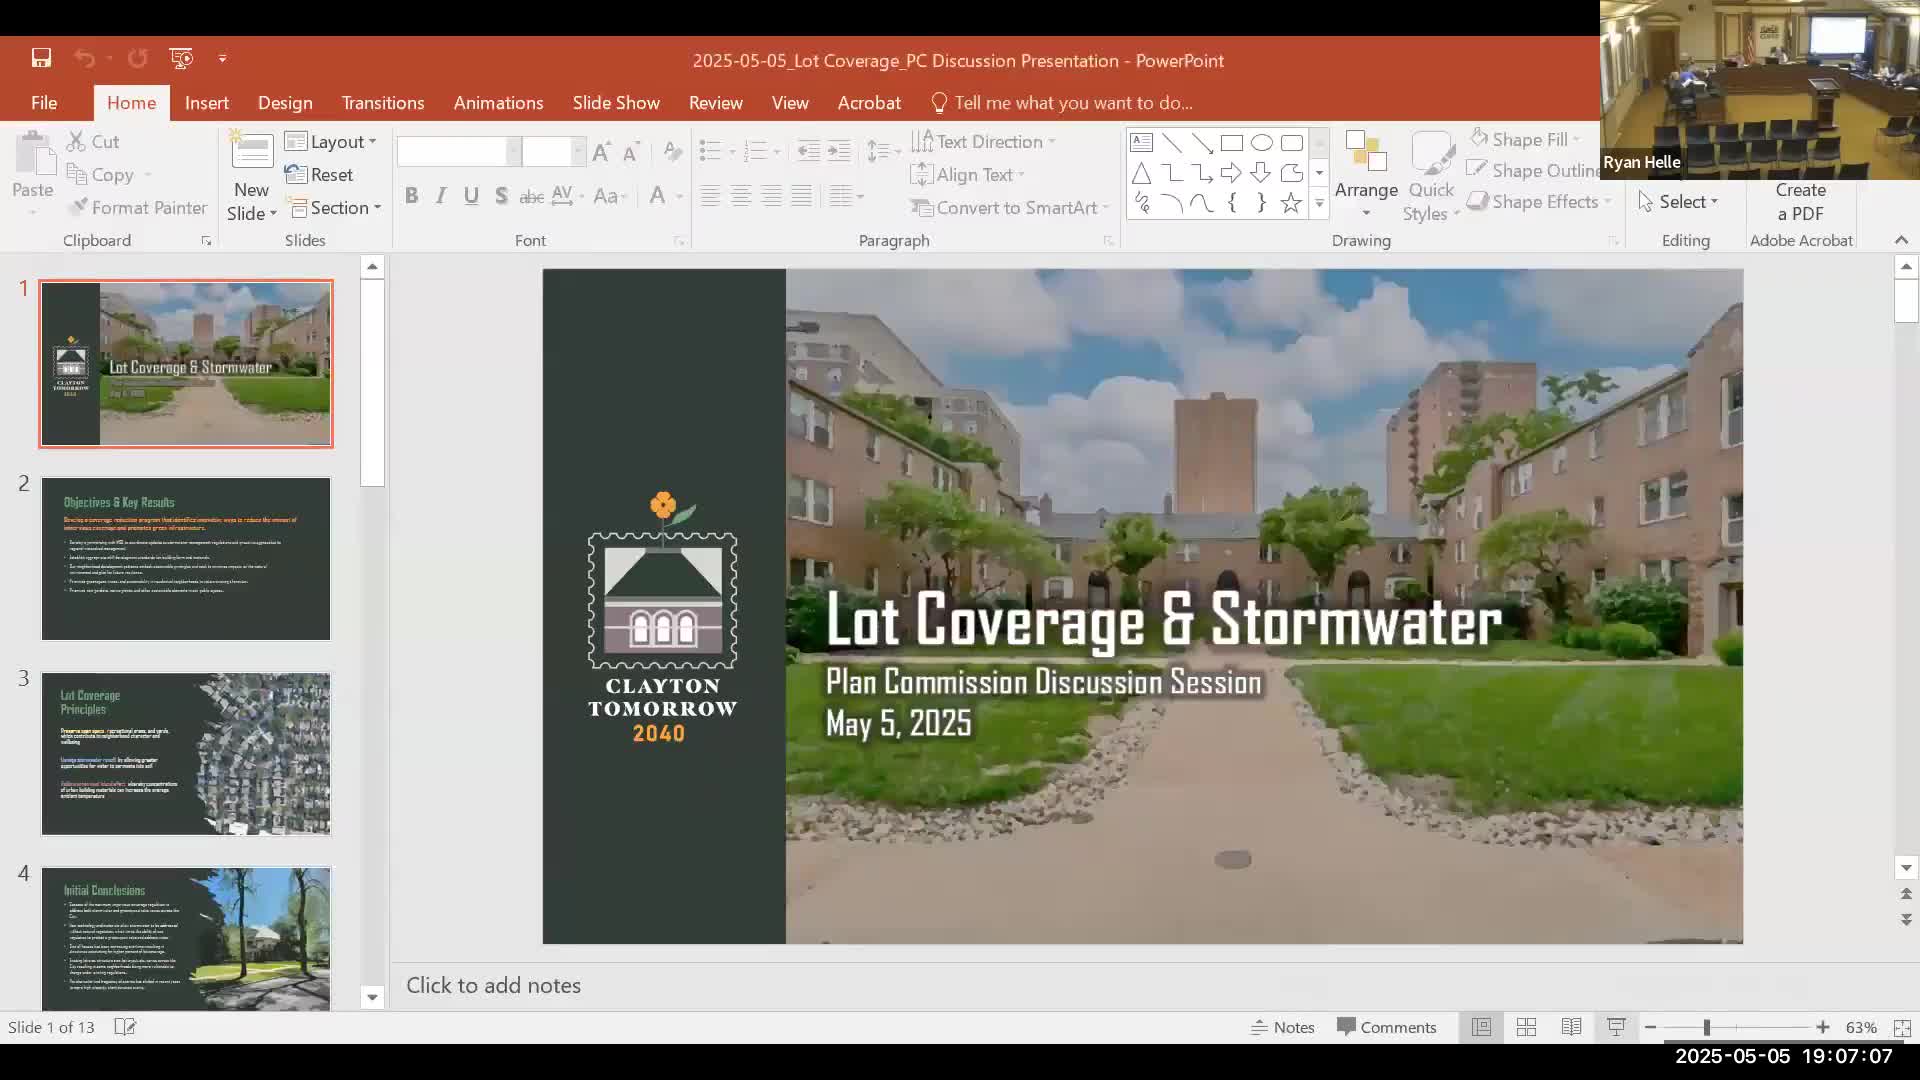Switch to the Design tab

coord(285,103)
